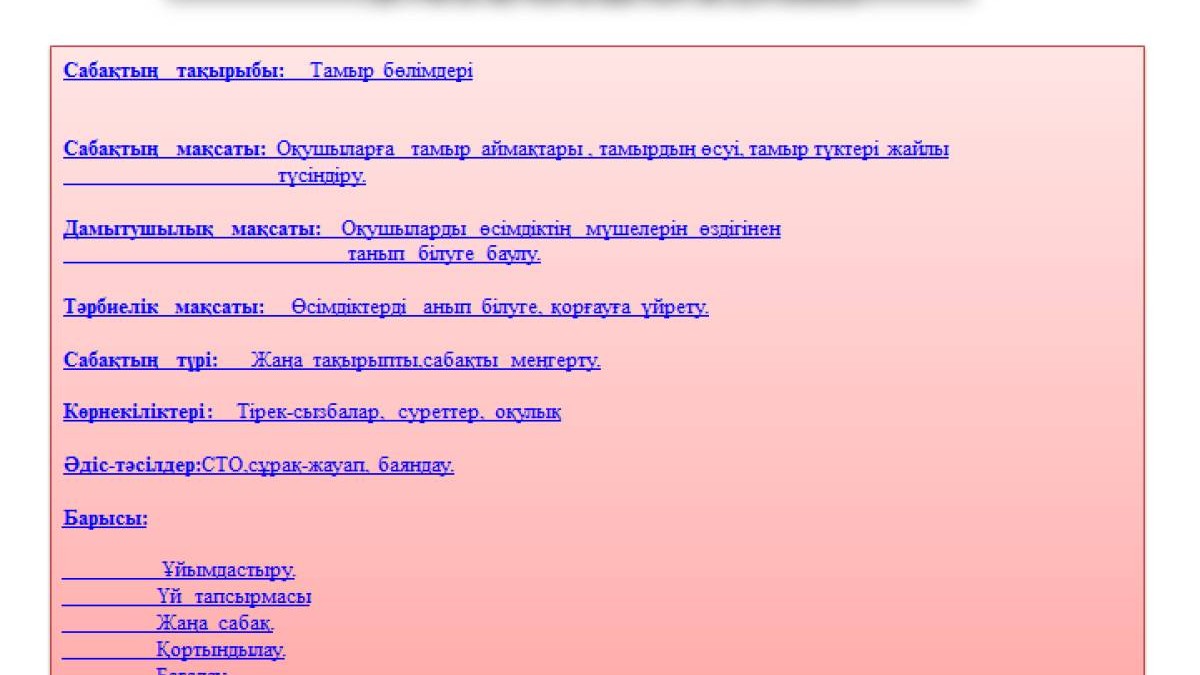Click the text 'Тамыр бөлімдері'
Viewport: 1200px width, 675px height.
391,72
